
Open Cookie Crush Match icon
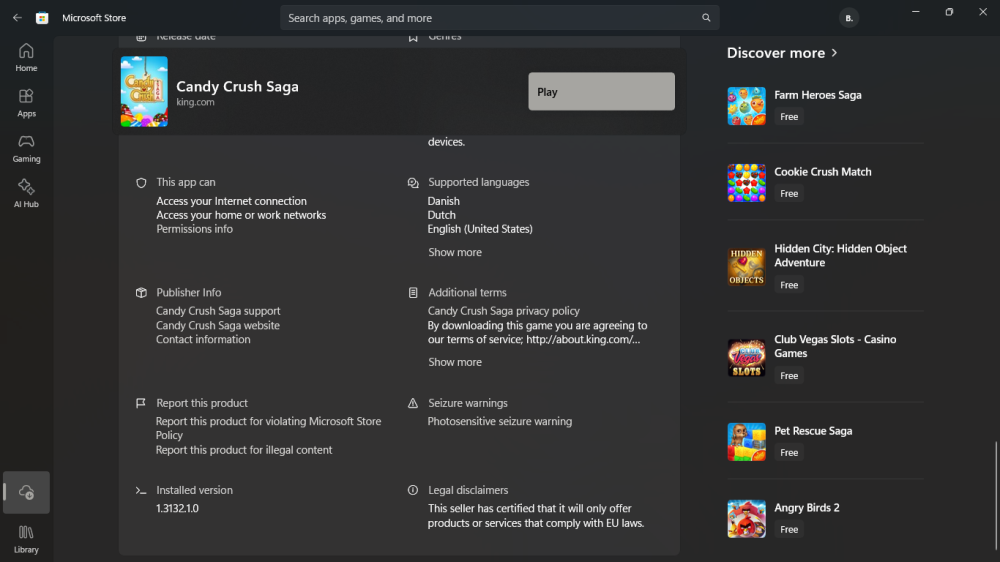(746, 182)
